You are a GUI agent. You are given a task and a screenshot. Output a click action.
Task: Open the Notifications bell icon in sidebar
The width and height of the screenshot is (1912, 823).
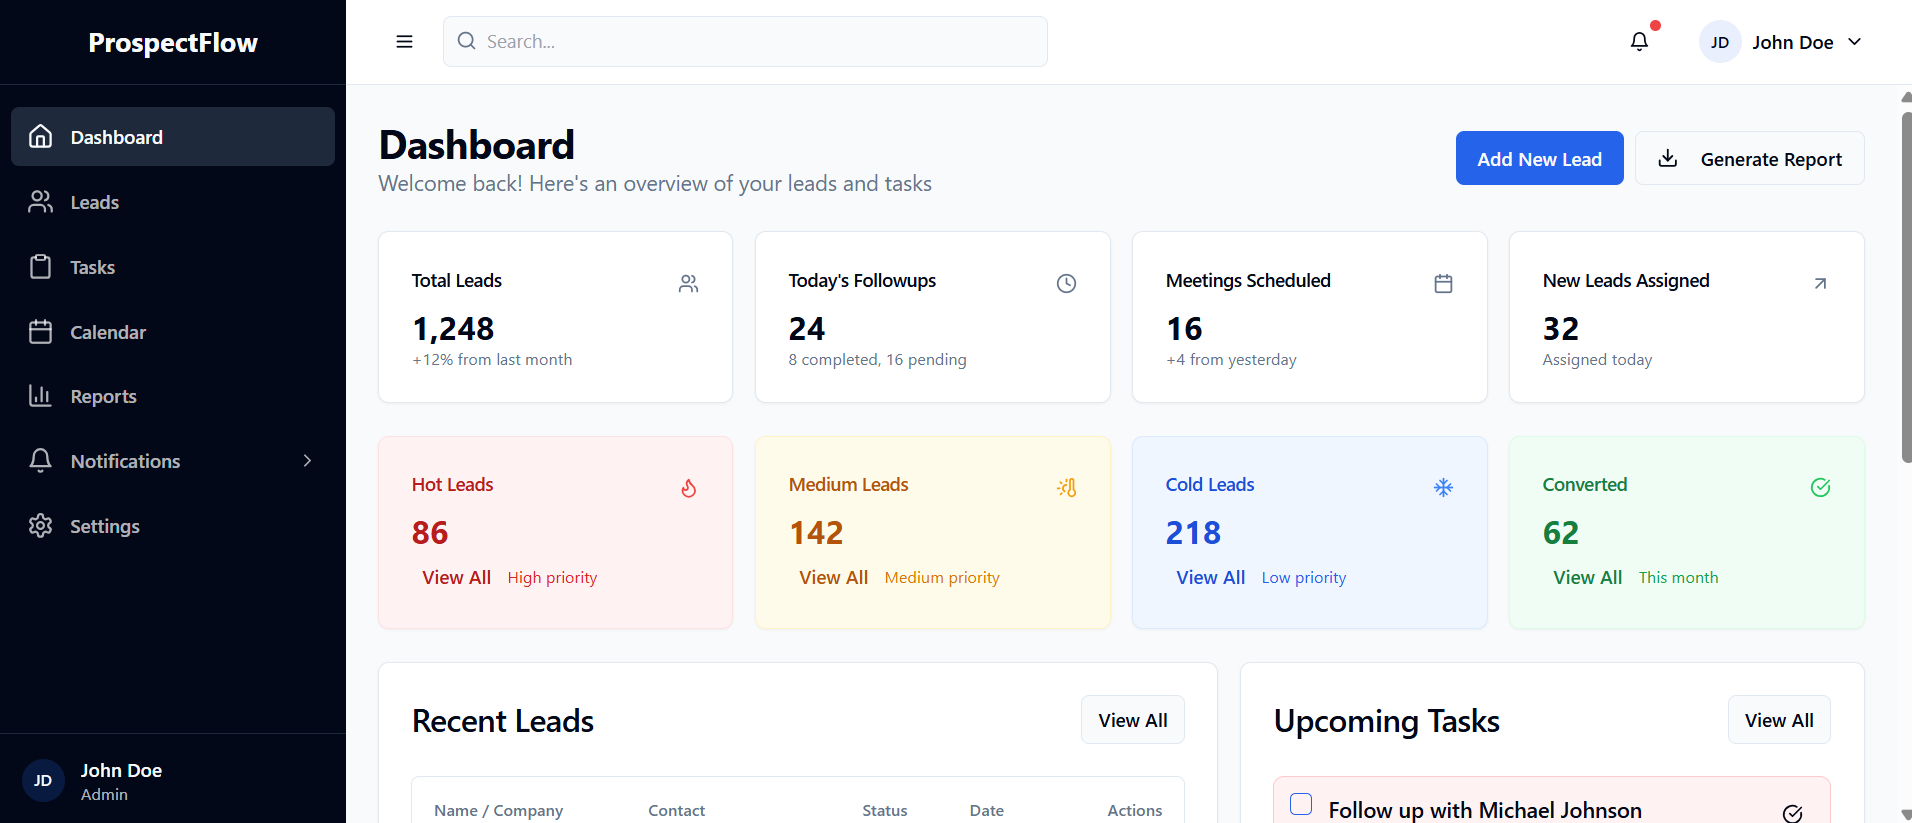pyautogui.click(x=40, y=461)
